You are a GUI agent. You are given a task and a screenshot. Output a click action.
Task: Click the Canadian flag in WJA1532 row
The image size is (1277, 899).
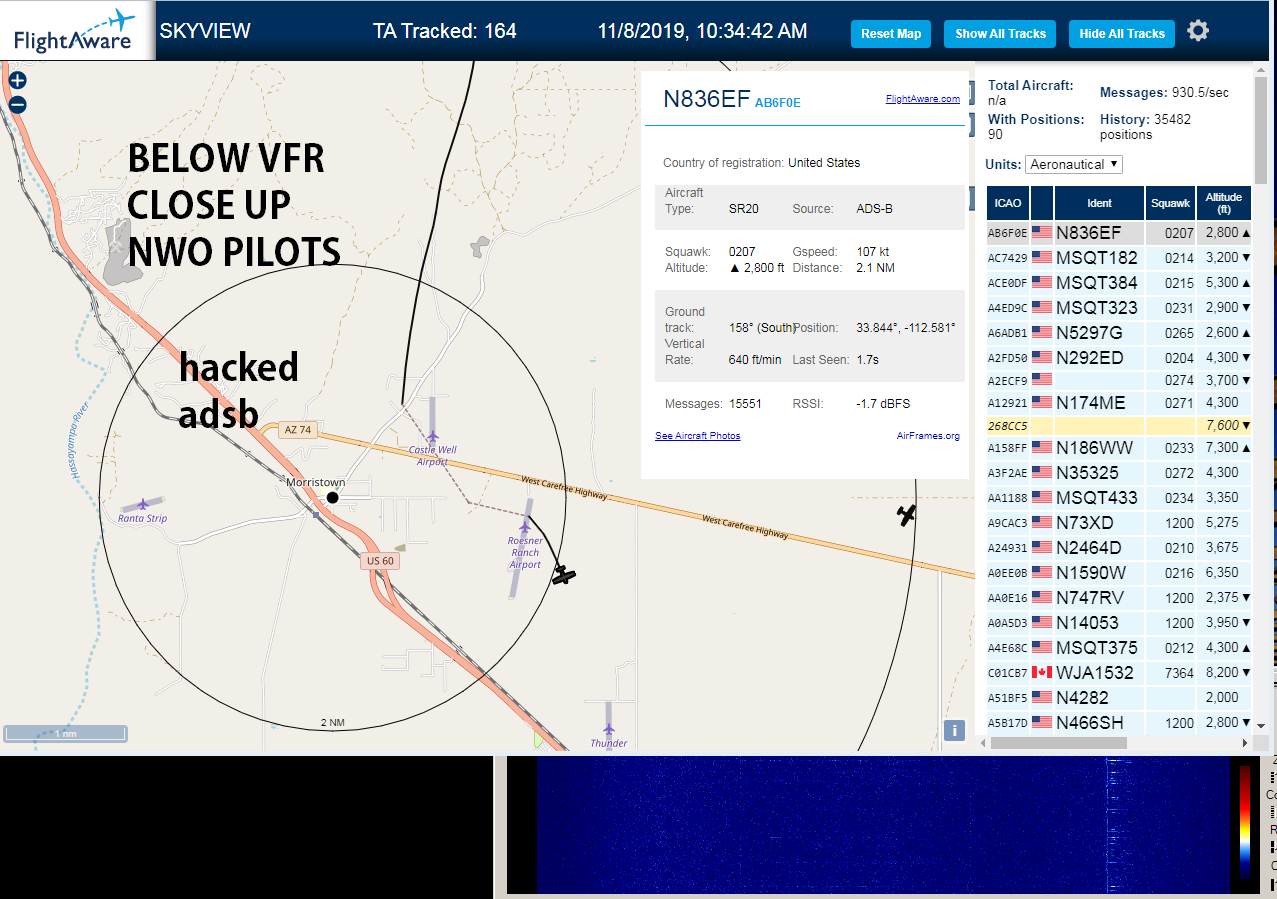pos(1042,672)
